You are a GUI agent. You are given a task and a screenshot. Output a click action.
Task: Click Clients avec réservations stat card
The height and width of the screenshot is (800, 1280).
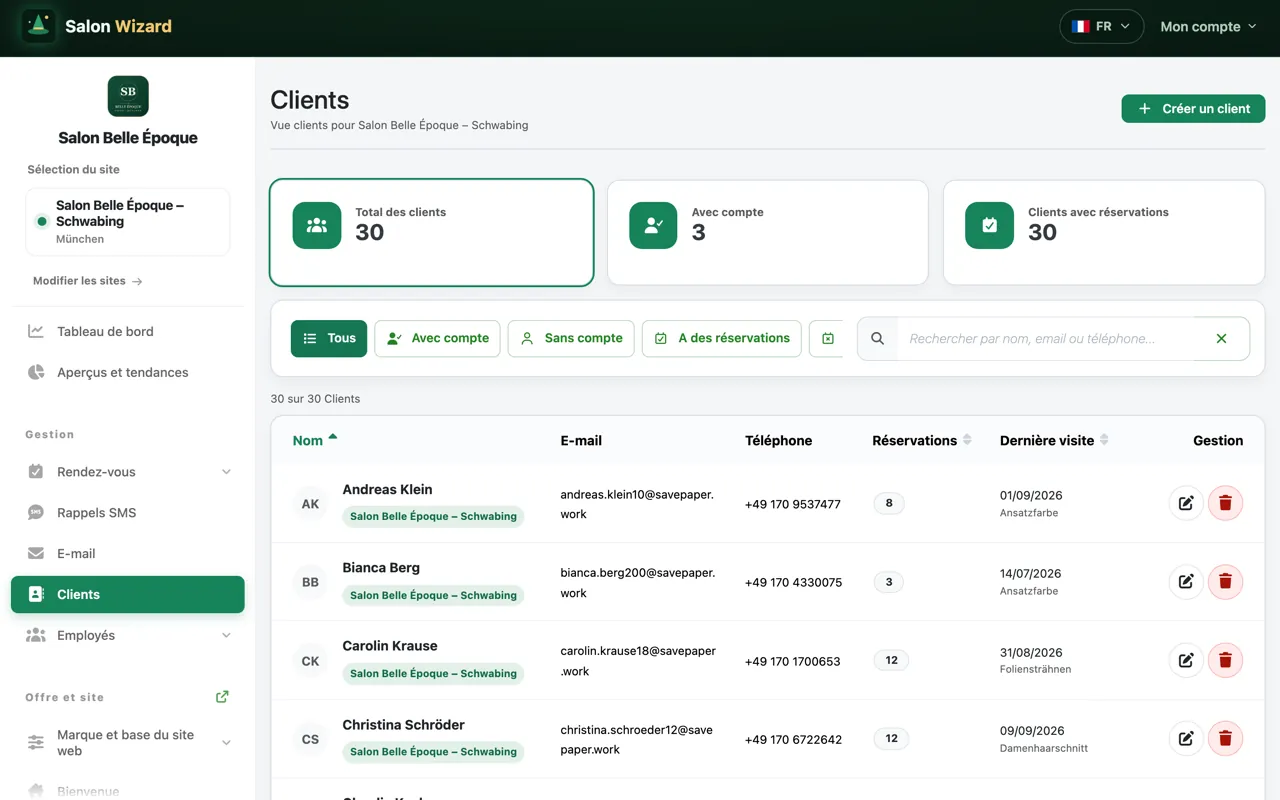1104,233
